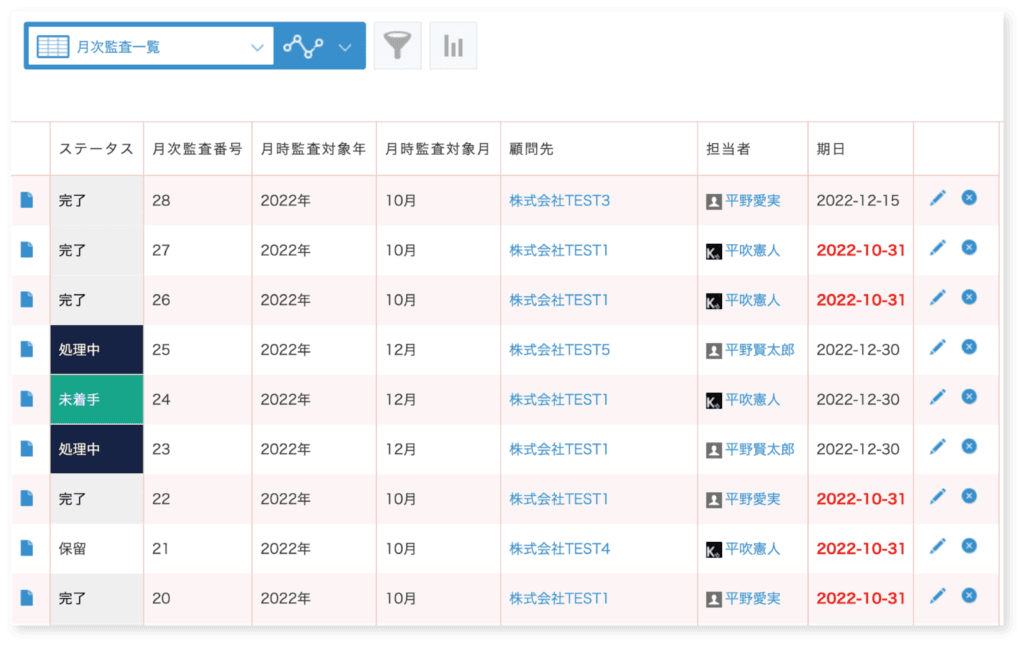
Task: Delete record 20 with the x icon
Action: coord(969,595)
